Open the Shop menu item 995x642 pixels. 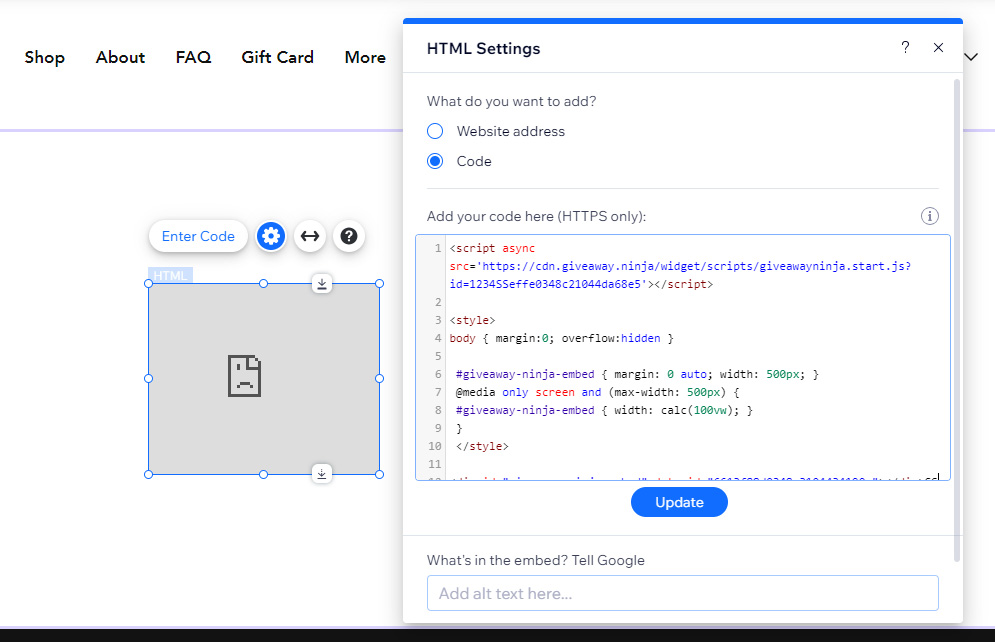pyautogui.click(x=44, y=57)
